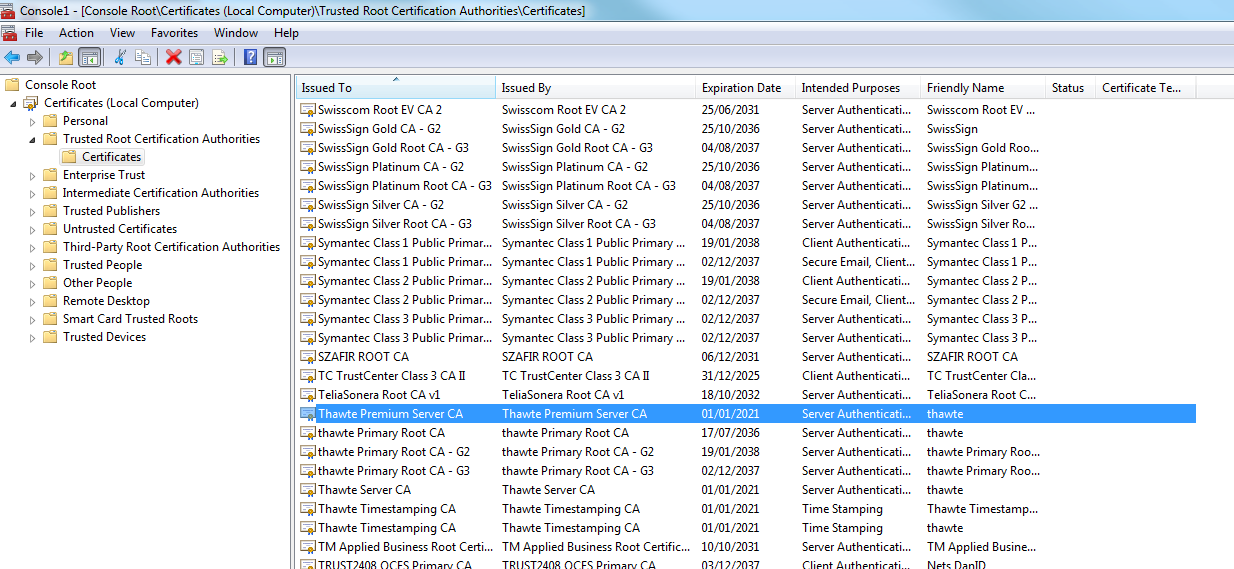
Task: Click the Cut scissors toolbar icon
Action: 120,57
